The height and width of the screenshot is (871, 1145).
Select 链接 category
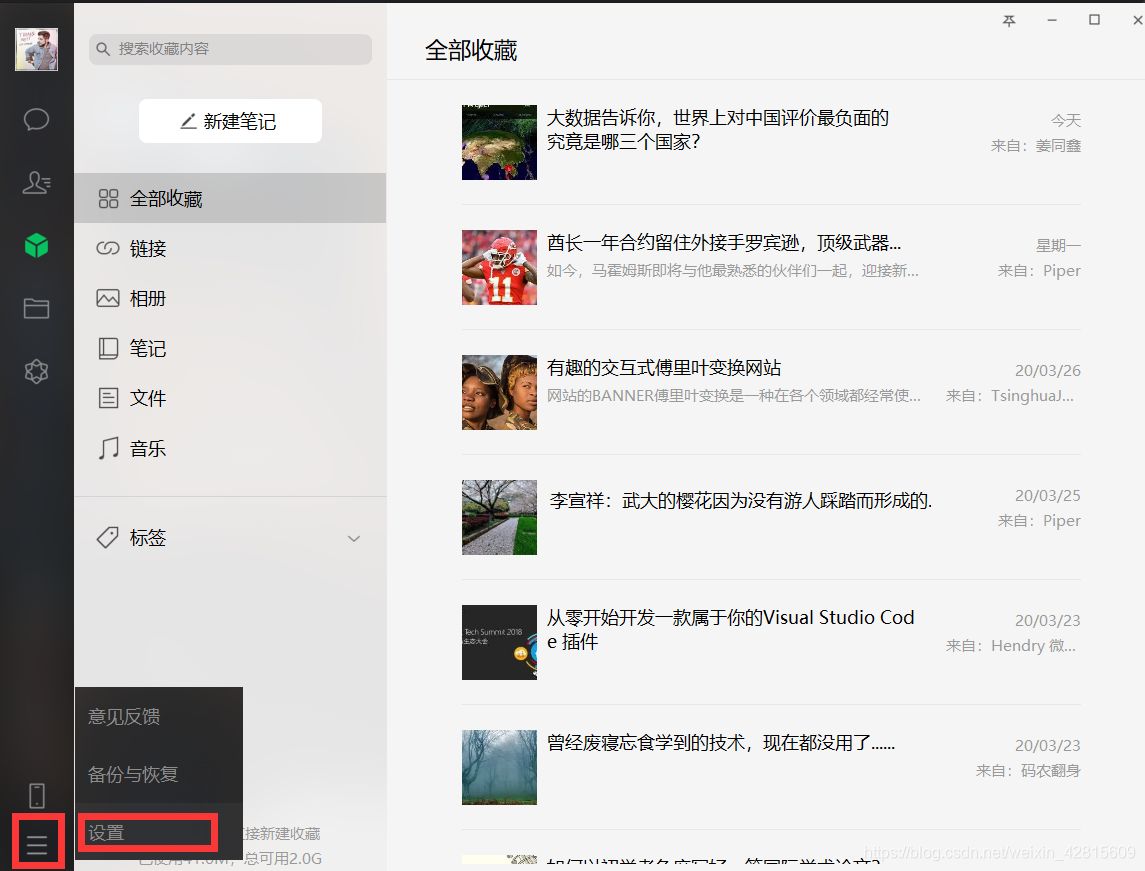[230, 248]
